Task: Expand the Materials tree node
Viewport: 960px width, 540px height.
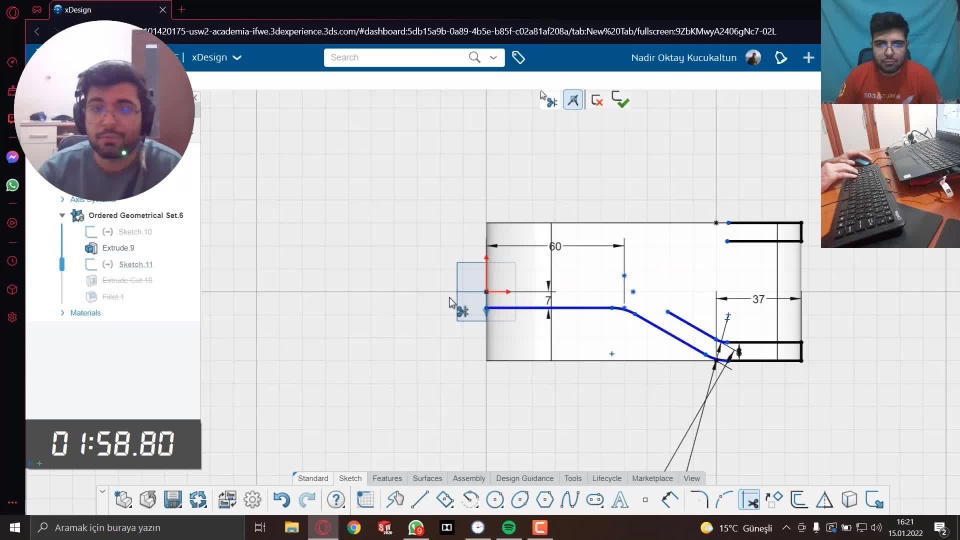Action: (x=62, y=313)
